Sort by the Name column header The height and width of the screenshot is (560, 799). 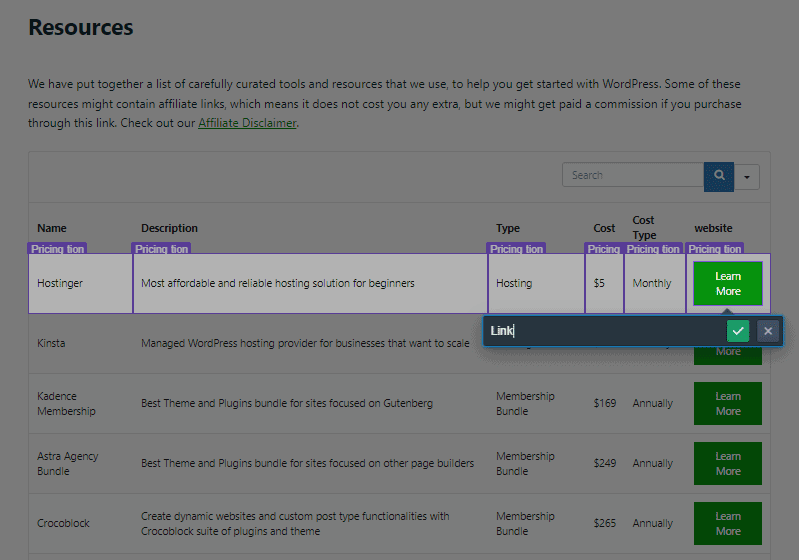click(51, 228)
